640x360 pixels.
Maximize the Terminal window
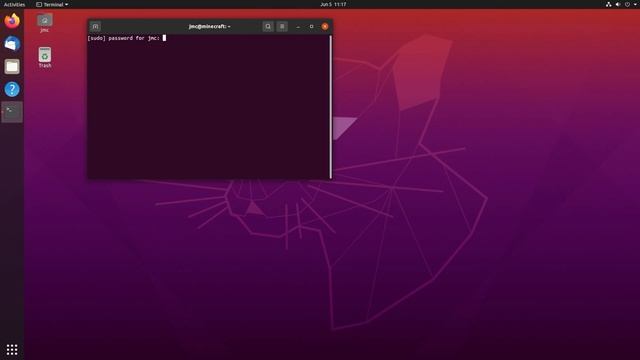click(311, 27)
